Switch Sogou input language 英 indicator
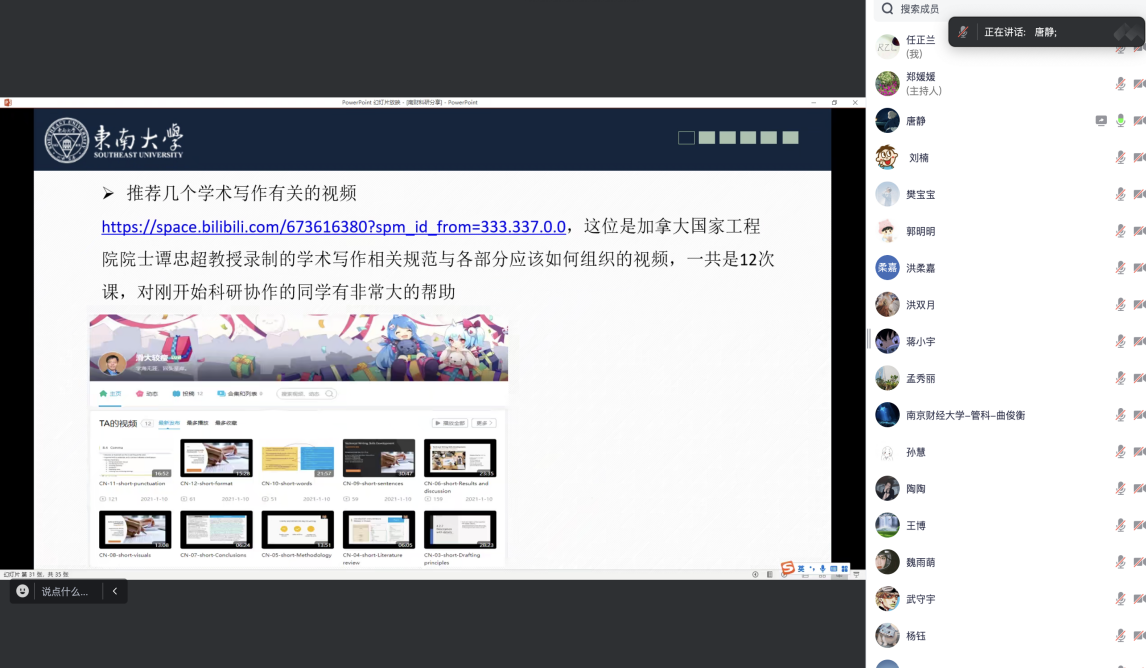 click(801, 568)
